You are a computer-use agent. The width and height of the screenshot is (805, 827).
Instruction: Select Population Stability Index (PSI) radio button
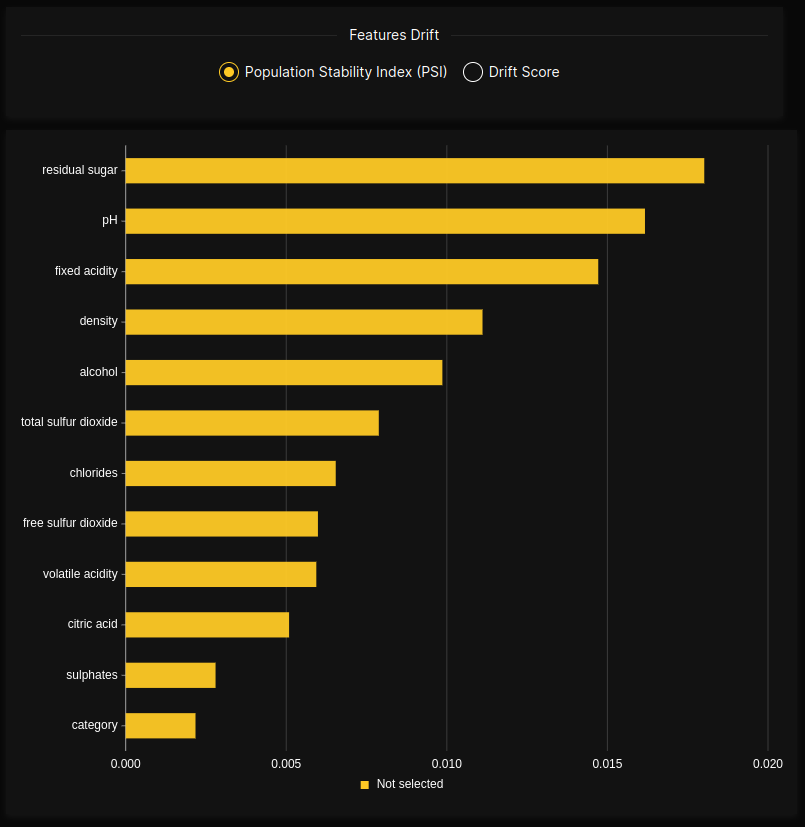(x=229, y=72)
